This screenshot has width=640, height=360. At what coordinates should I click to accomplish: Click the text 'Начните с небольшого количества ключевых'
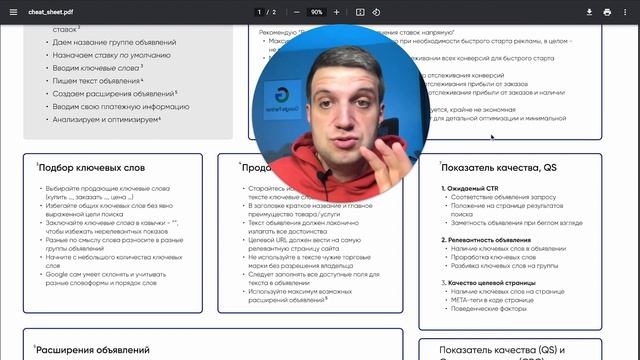click(x=114, y=257)
